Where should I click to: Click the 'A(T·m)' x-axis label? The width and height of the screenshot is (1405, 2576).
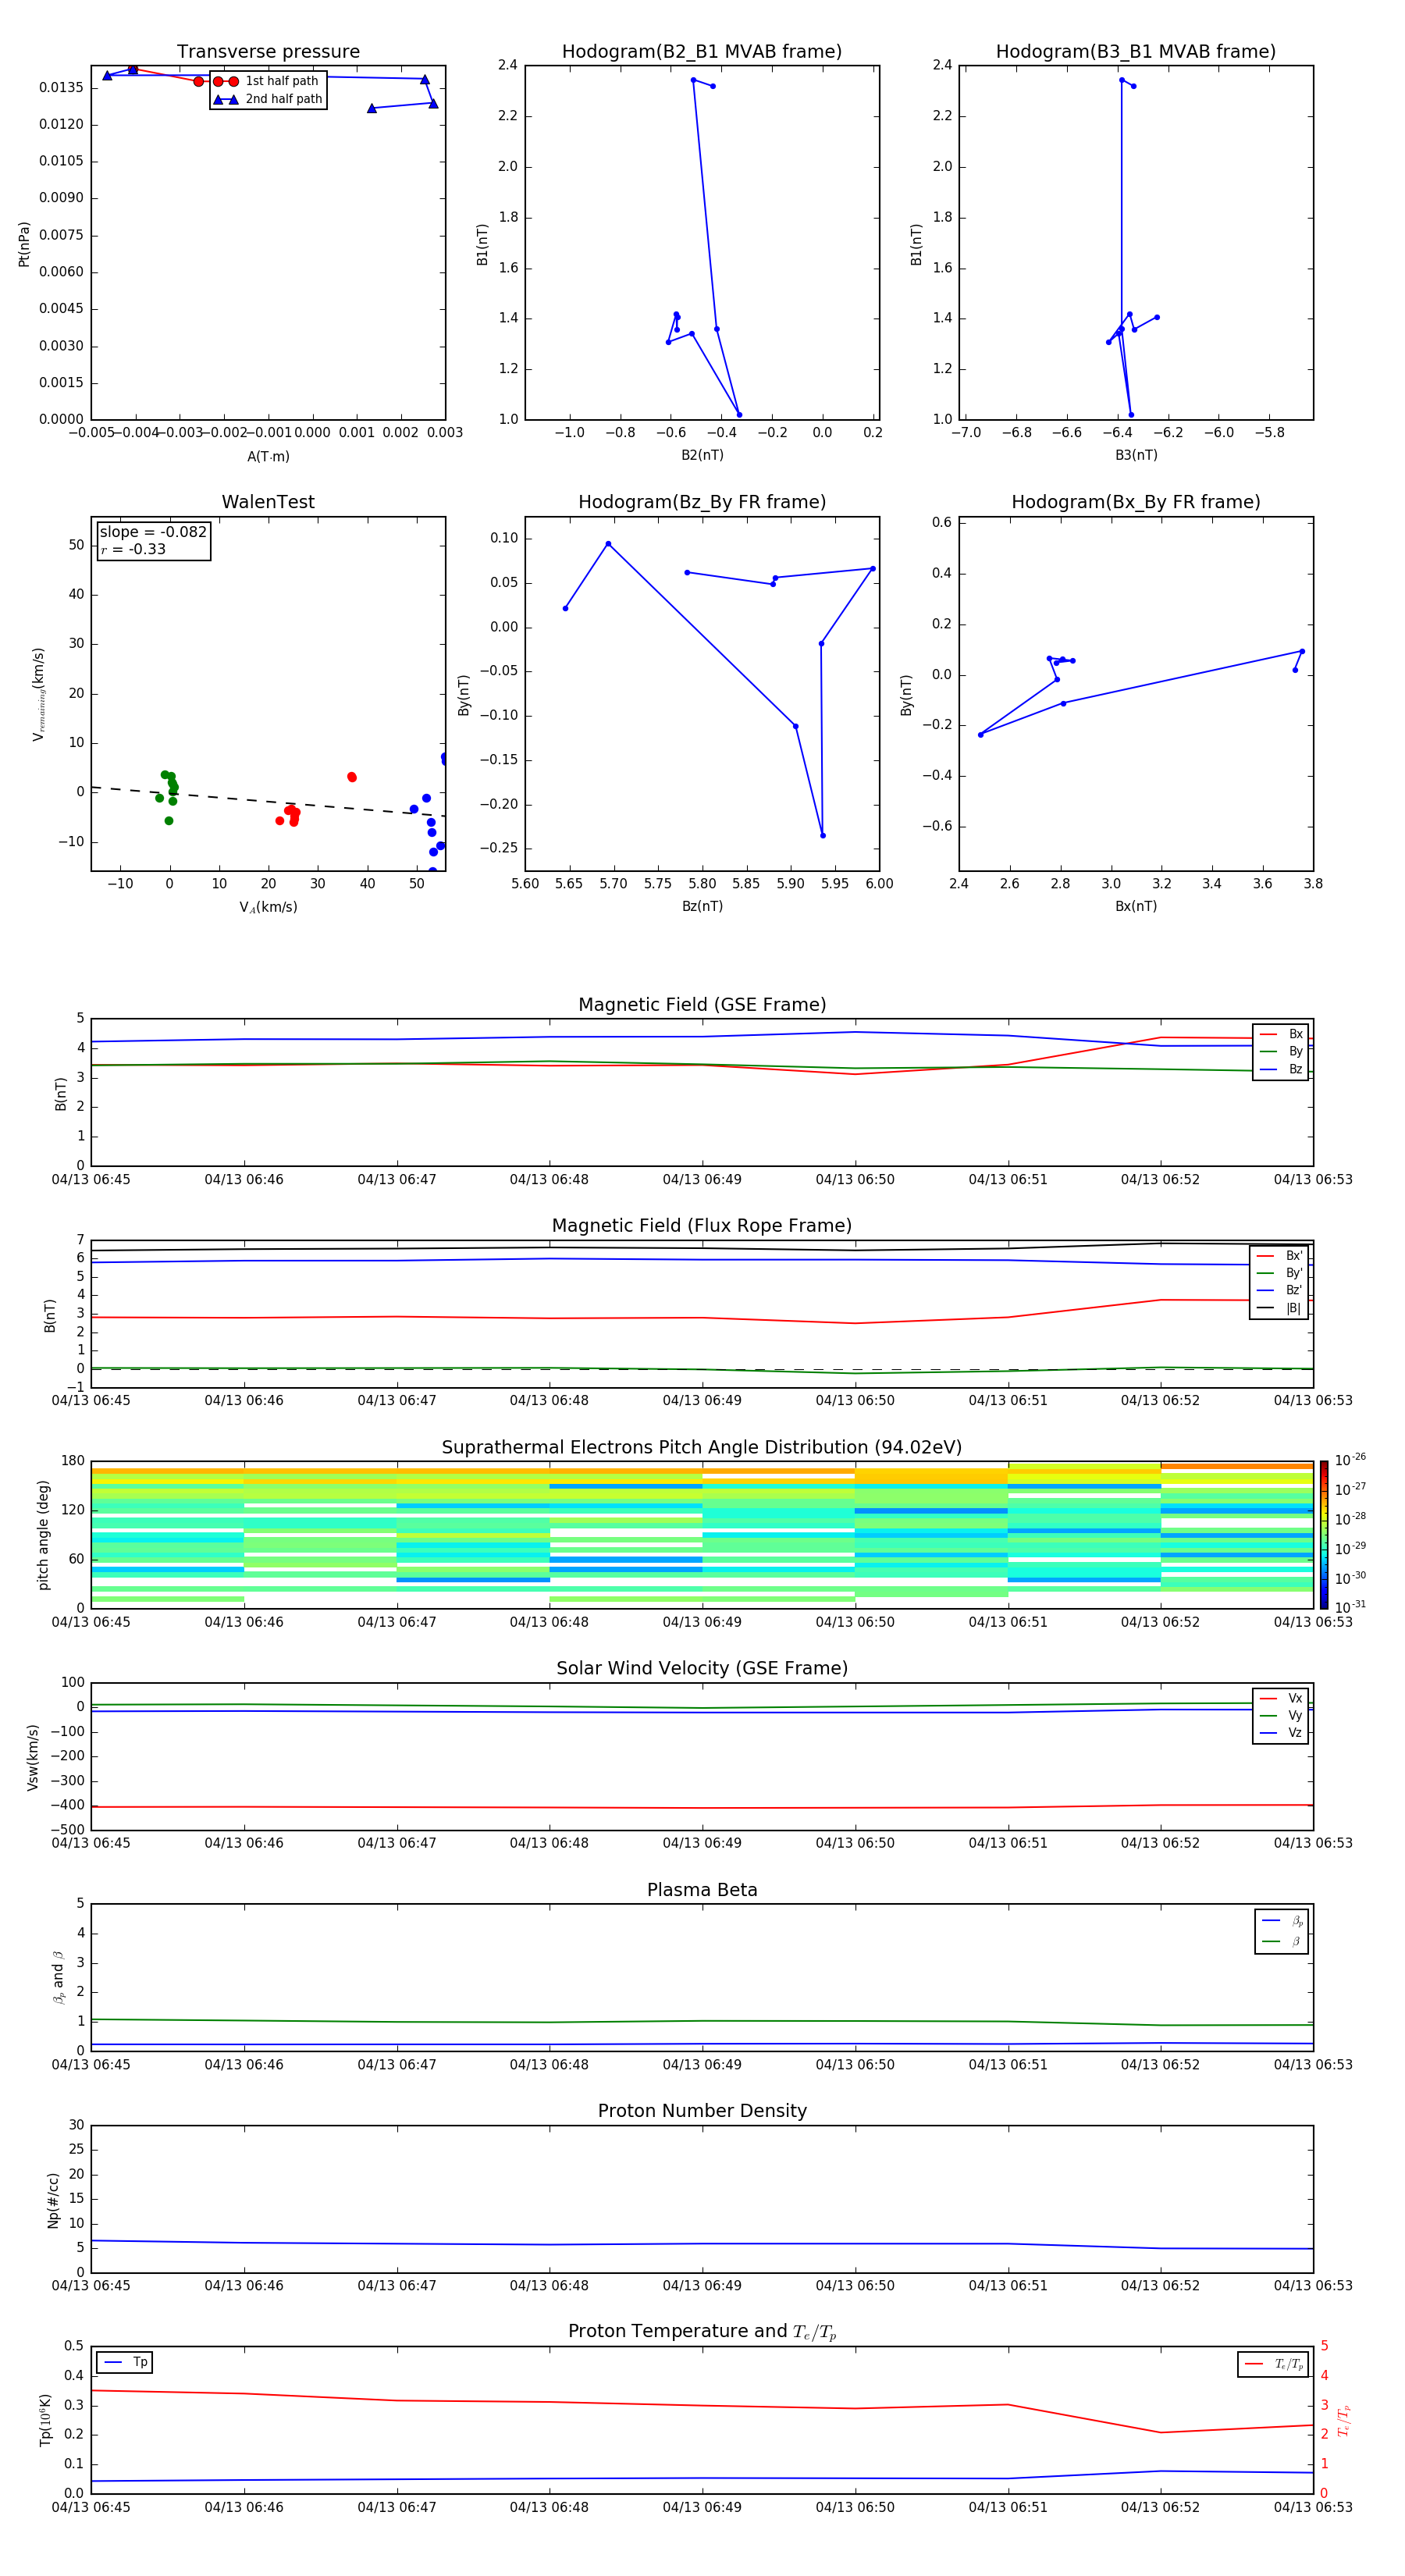[x=268, y=457]
